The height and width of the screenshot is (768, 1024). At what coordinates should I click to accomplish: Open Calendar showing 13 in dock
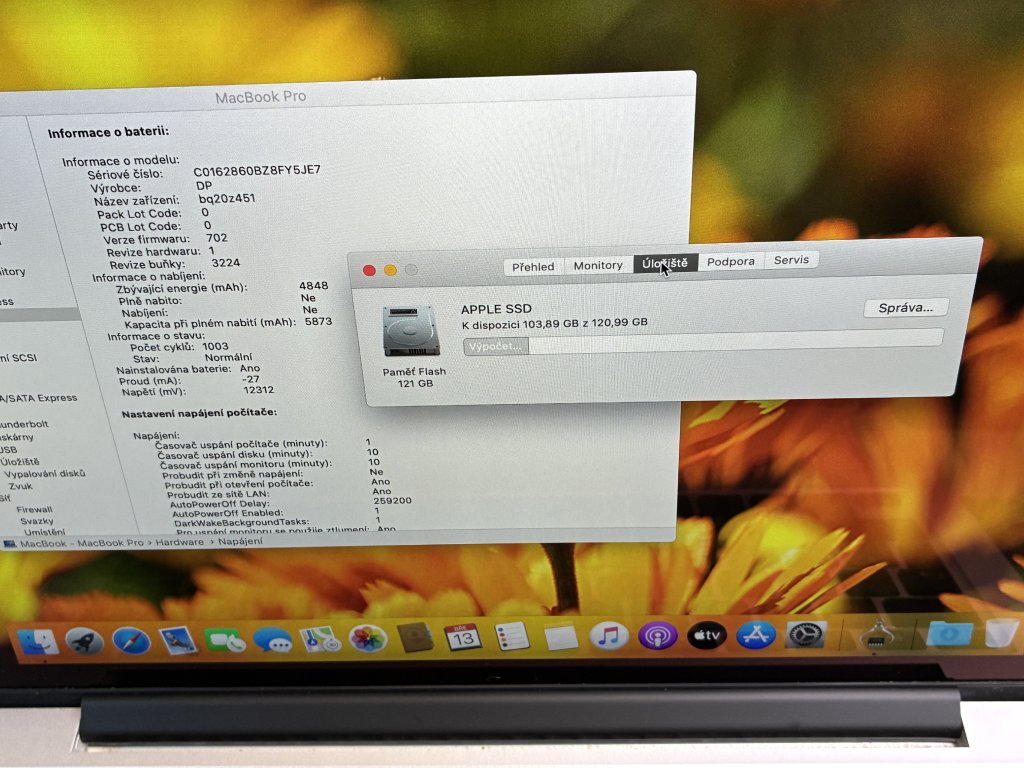(462, 637)
